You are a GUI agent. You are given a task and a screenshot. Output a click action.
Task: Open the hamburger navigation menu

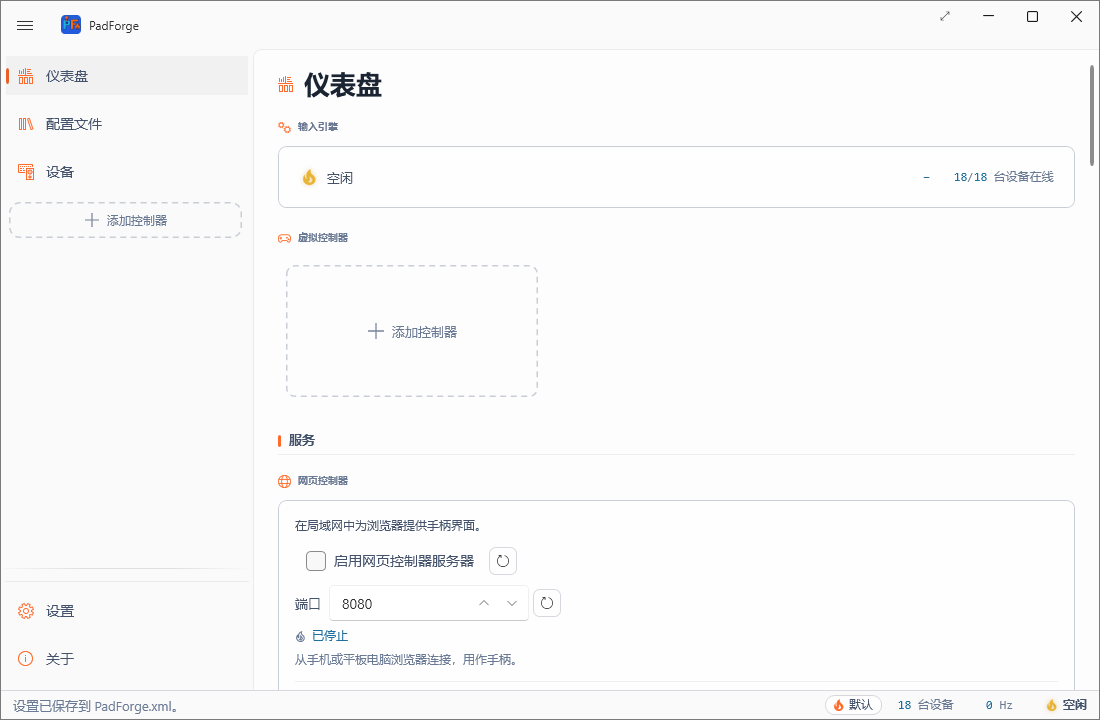click(25, 26)
